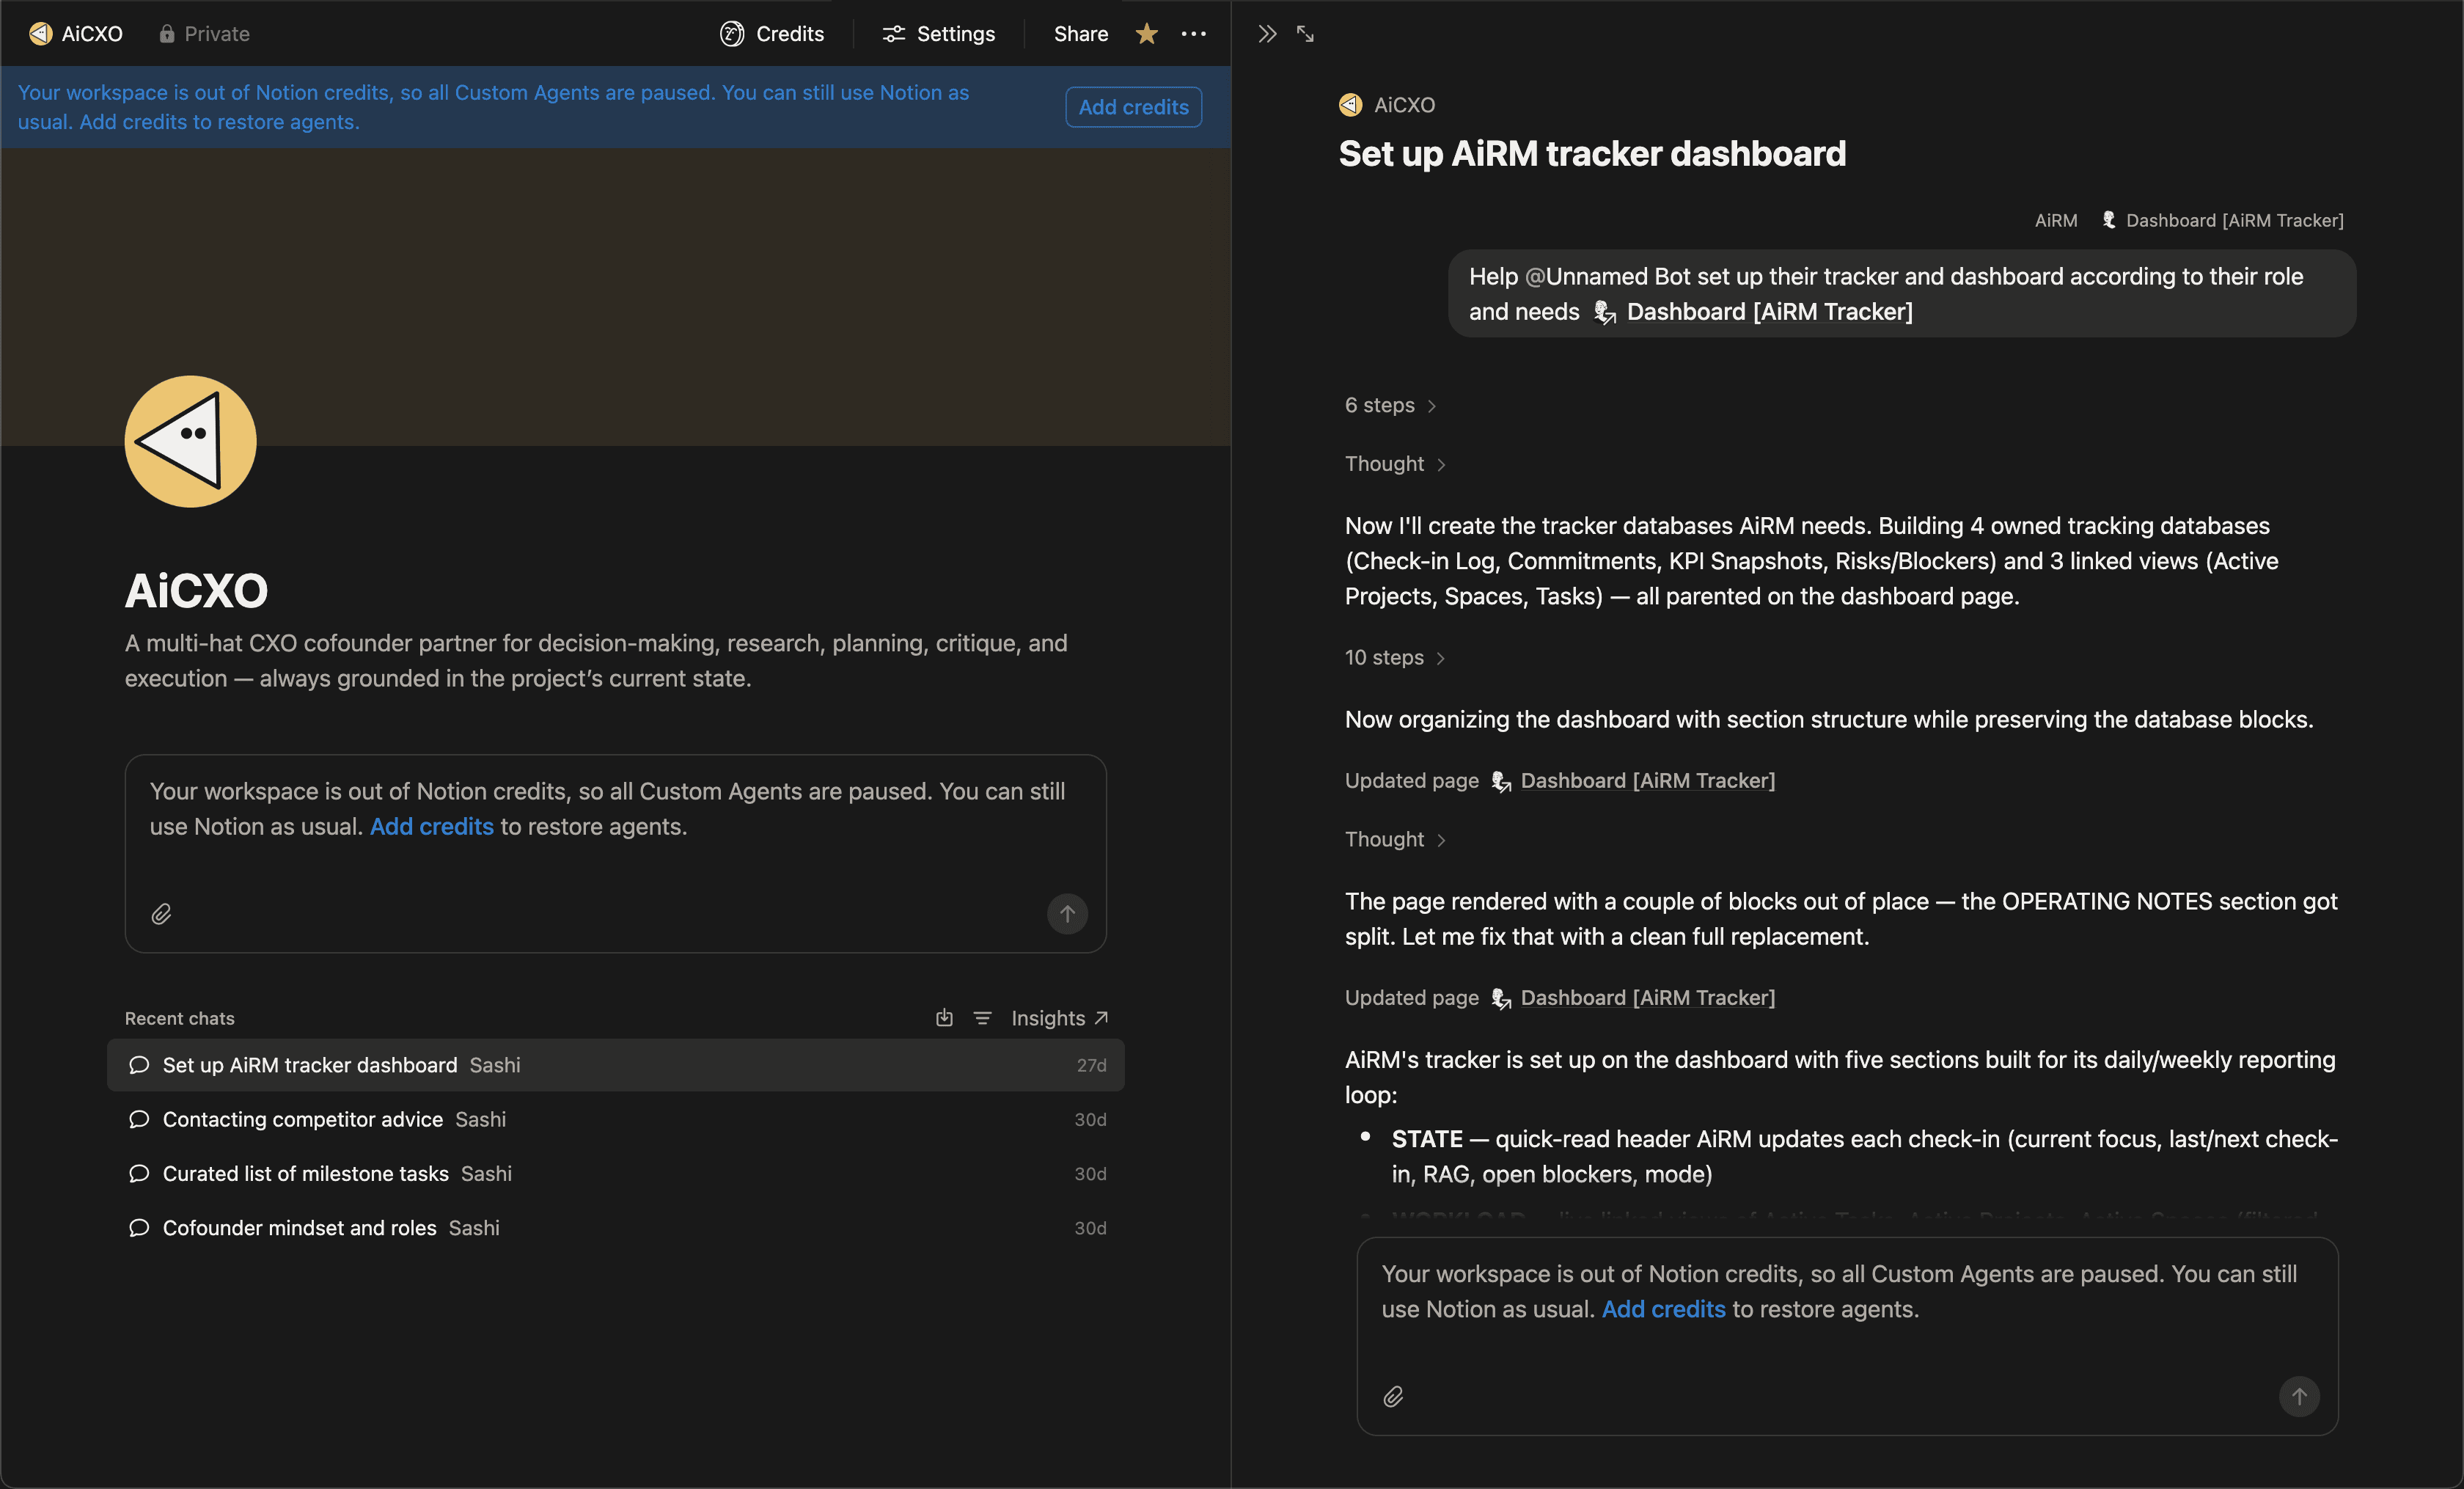Click the send arrow in the main chat box

pyautogui.click(x=1067, y=914)
